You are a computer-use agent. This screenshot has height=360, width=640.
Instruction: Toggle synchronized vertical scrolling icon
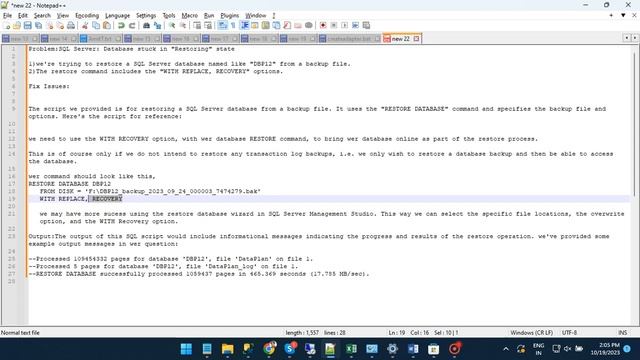pyautogui.click(x=197, y=25)
